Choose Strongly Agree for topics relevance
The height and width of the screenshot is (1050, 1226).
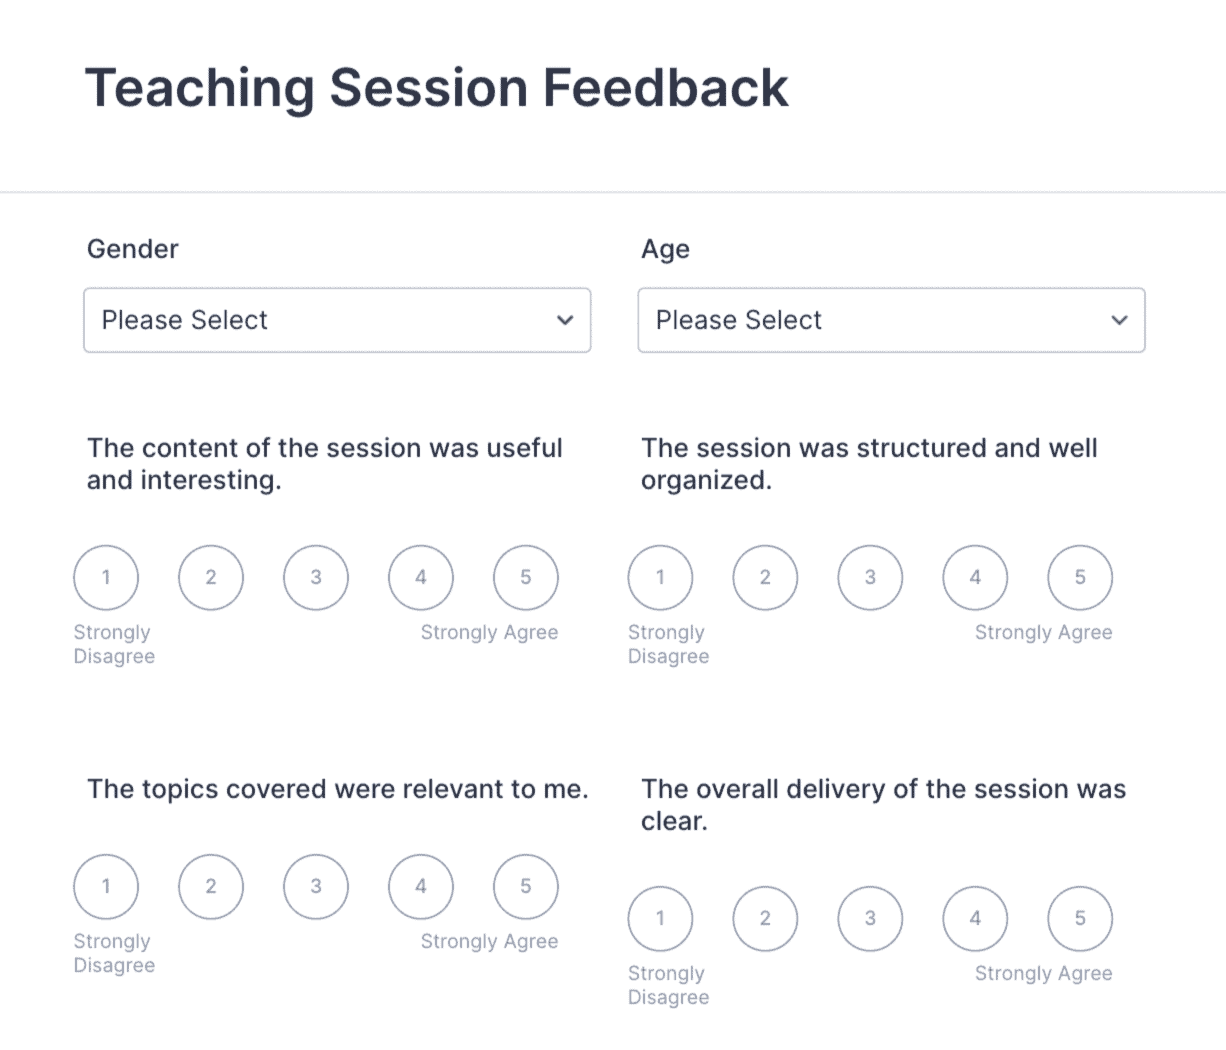click(525, 886)
